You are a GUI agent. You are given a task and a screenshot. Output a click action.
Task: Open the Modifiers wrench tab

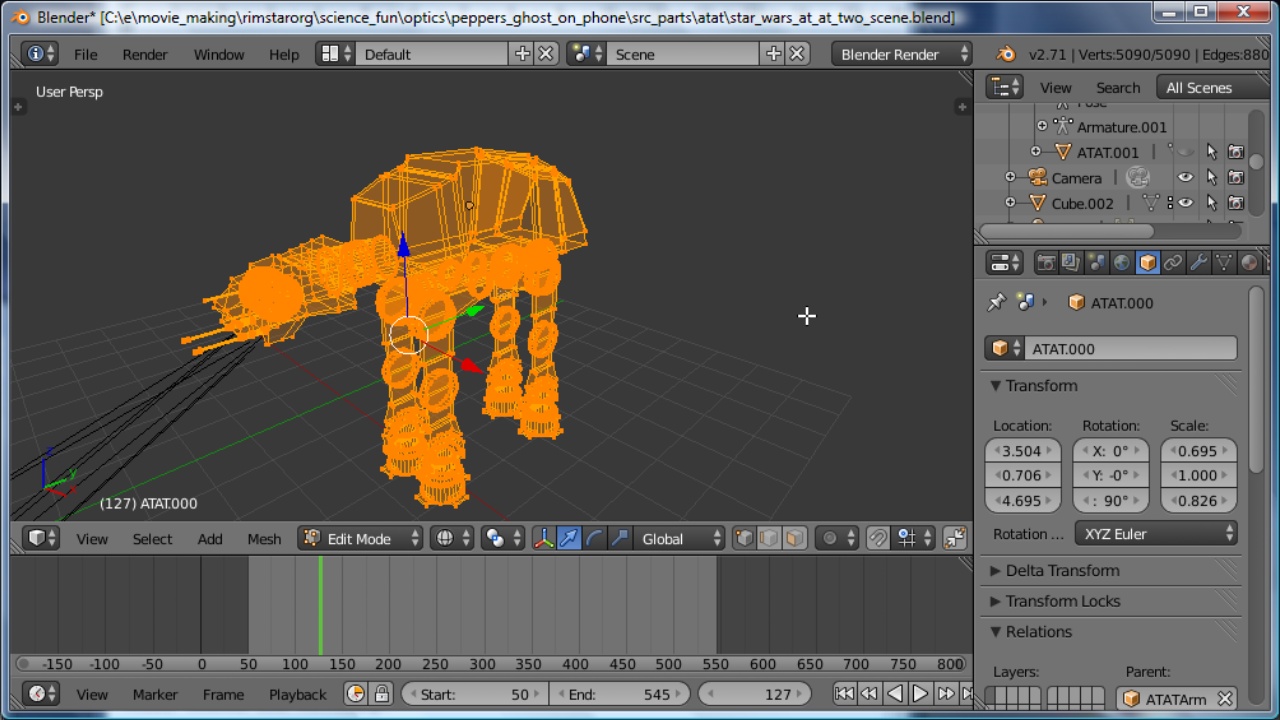click(x=1198, y=262)
